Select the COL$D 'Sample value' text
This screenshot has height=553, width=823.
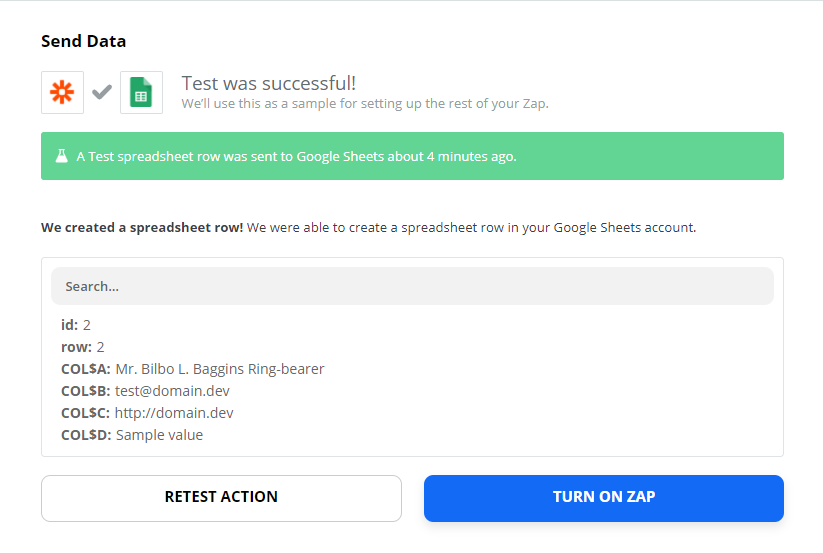159,435
